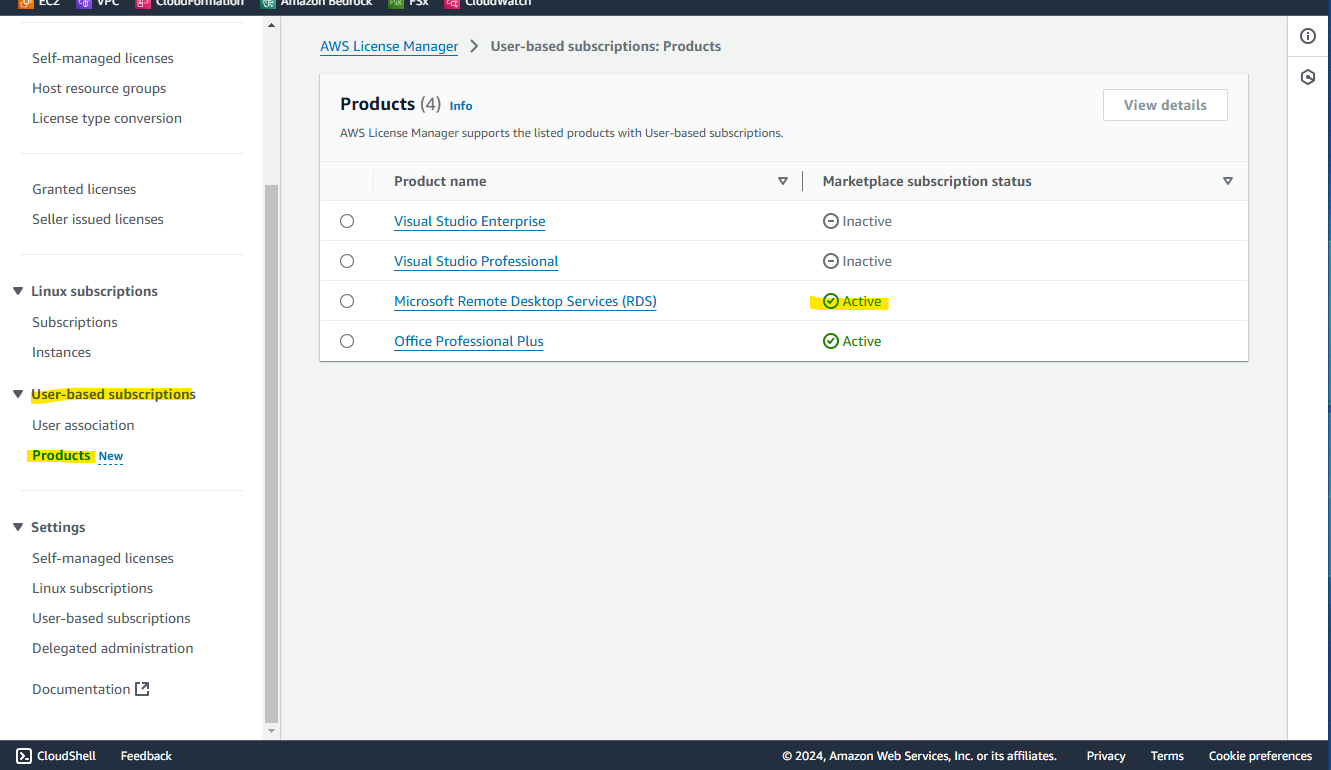Collapse the Settings section
The width and height of the screenshot is (1331, 770).
point(17,527)
